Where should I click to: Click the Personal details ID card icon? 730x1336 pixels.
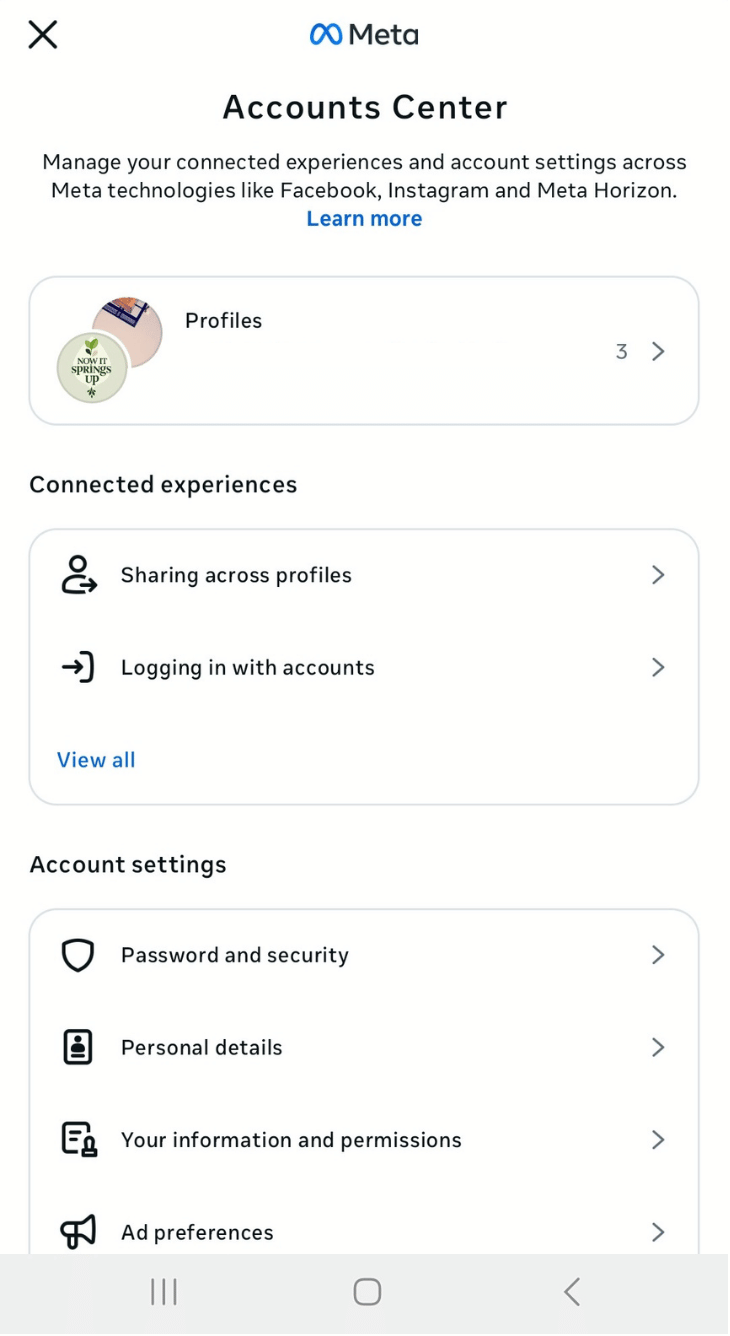click(x=78, y=1047)
